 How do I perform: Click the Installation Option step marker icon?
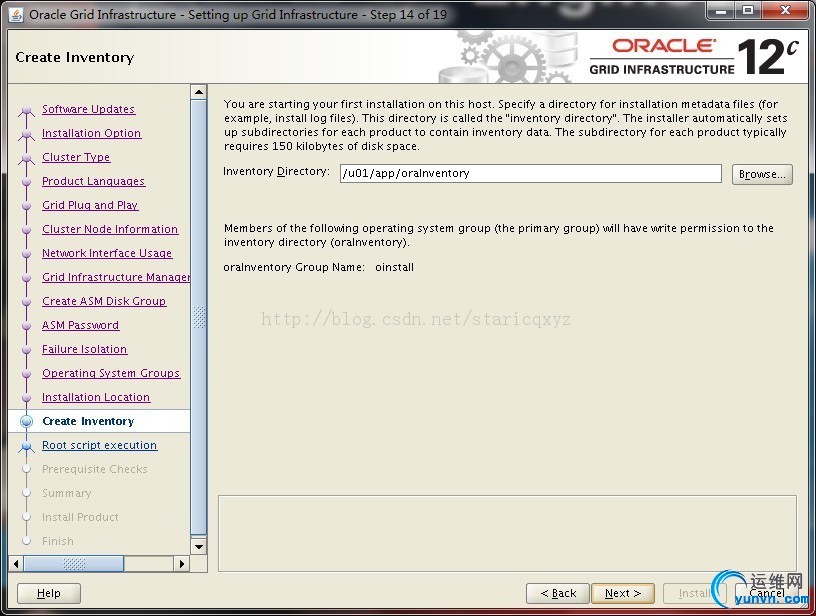27,134
